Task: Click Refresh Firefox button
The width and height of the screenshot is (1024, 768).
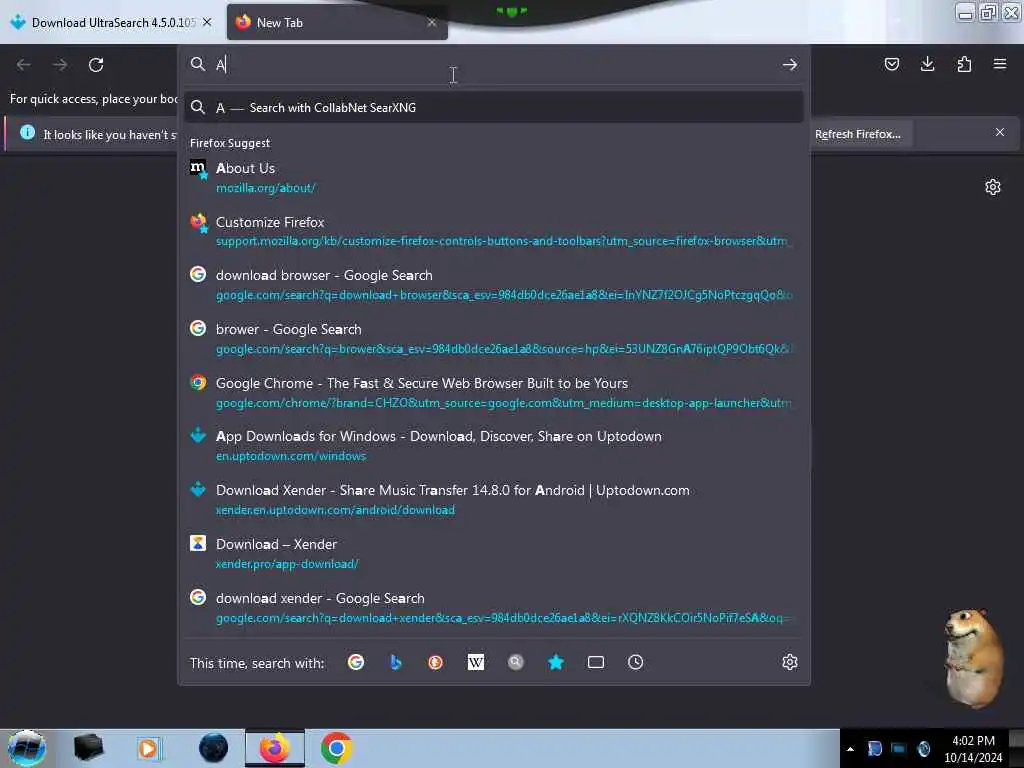Action: tap(857, 134)
